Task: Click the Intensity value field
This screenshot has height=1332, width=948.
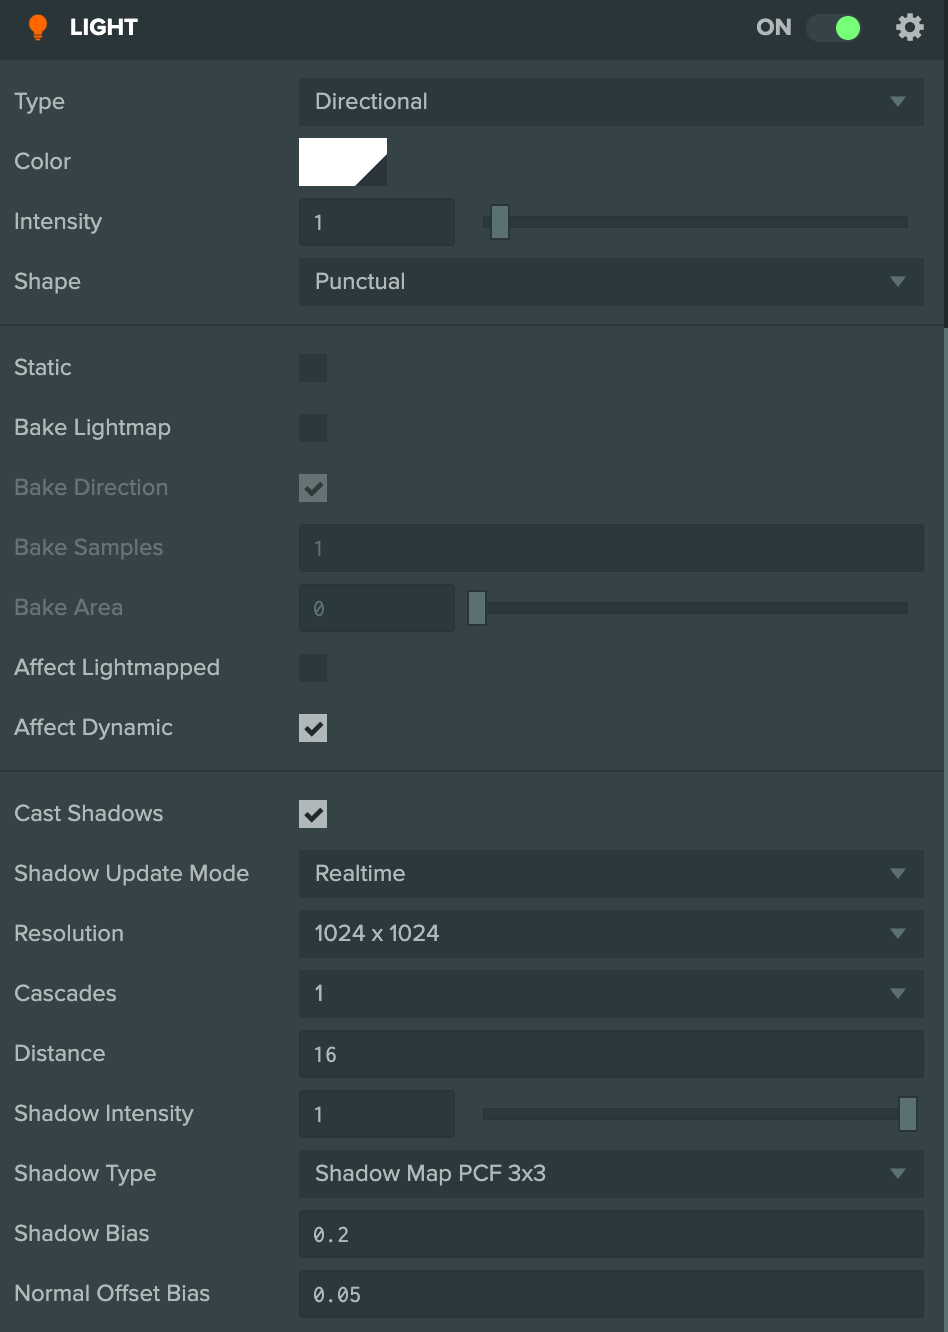Action: [377, 222]
